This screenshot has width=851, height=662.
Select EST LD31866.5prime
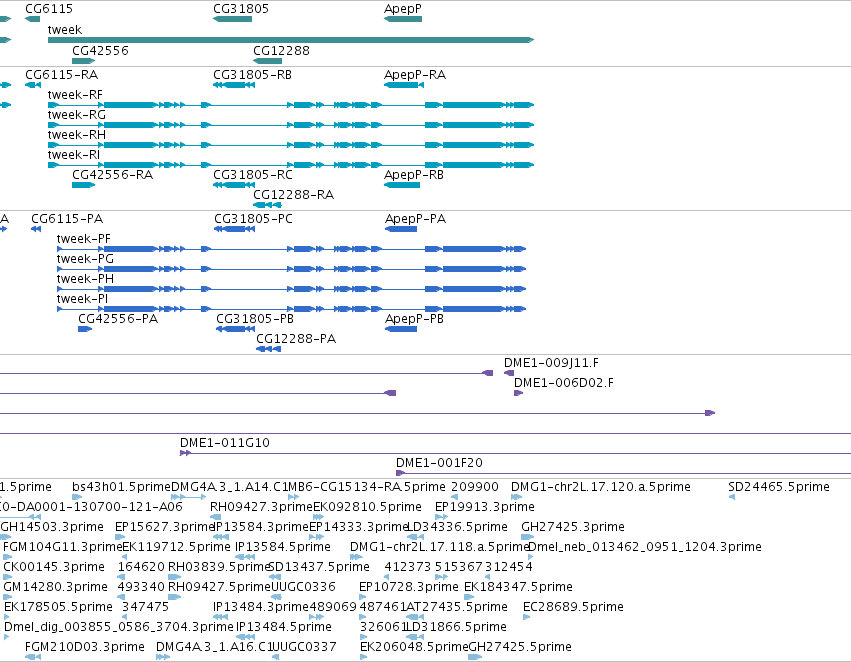tap(415, 637)
